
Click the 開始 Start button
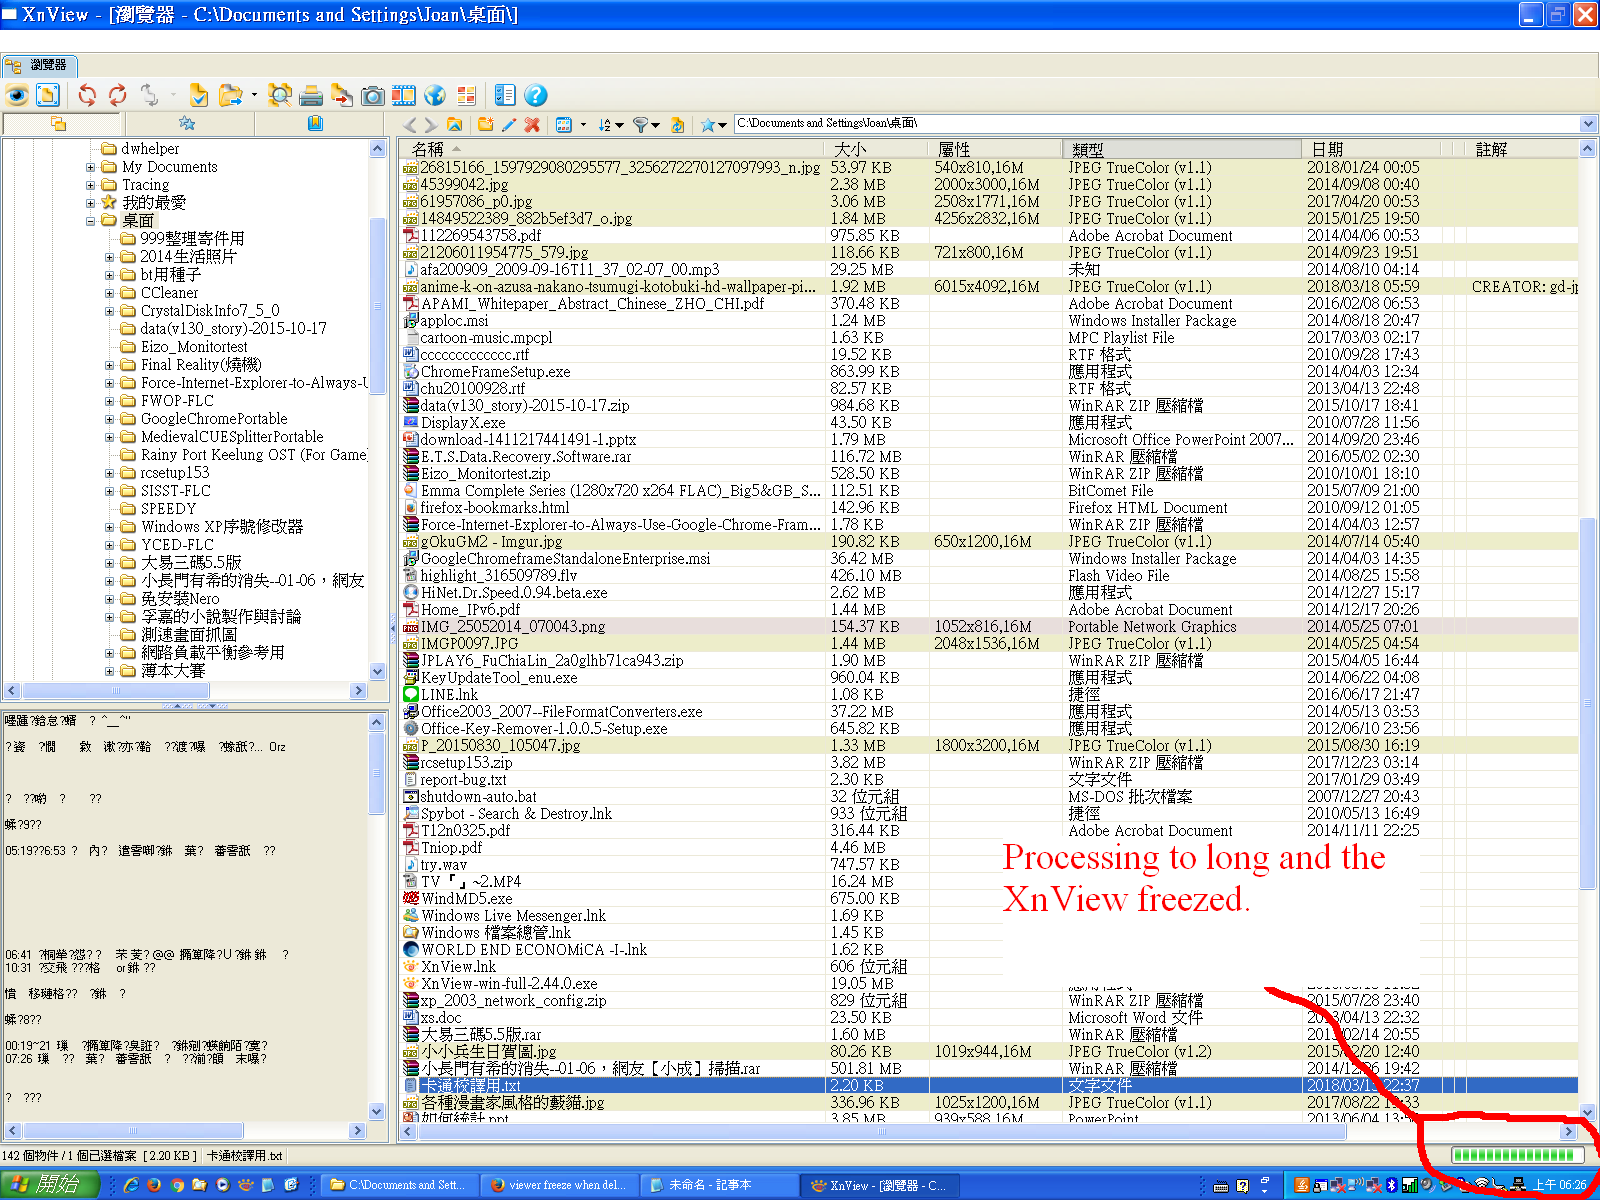[48, 1185]
